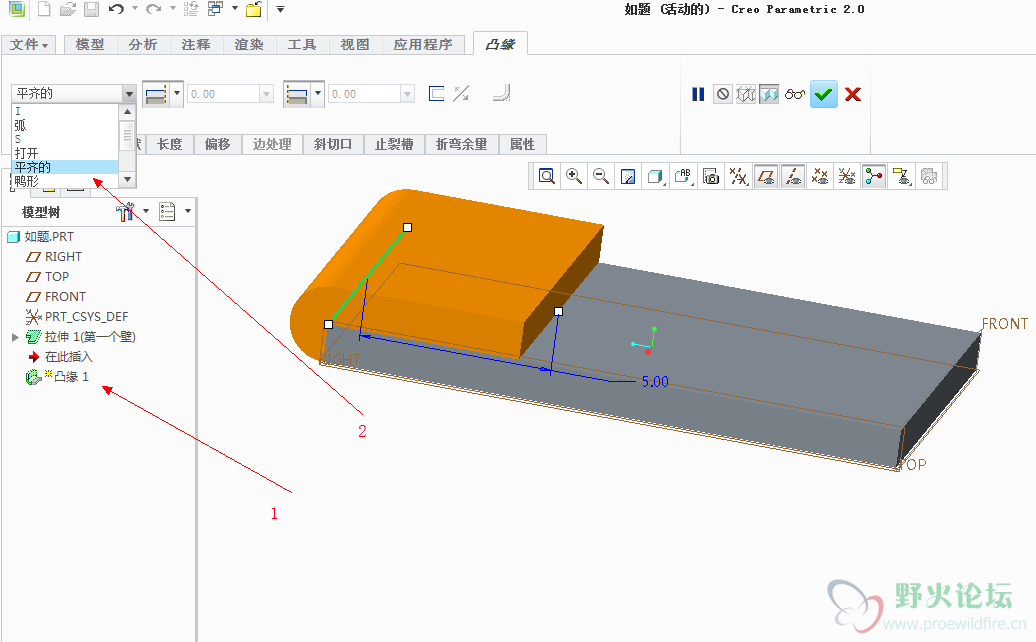
Task: Click the Refit view icon
Action: click(x=546, y=176)
